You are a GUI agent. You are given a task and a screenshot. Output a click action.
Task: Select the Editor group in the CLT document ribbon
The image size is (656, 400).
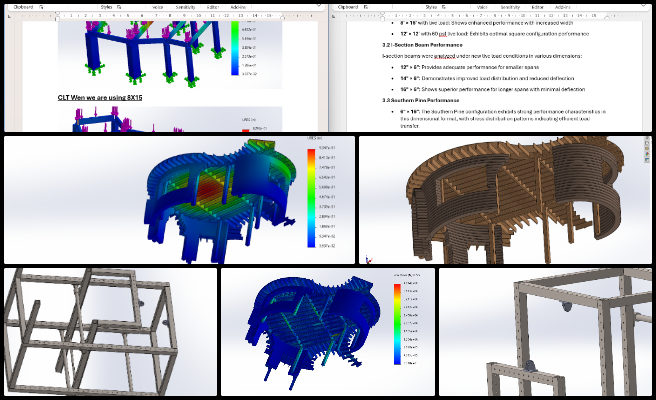(x=213, y=7)
